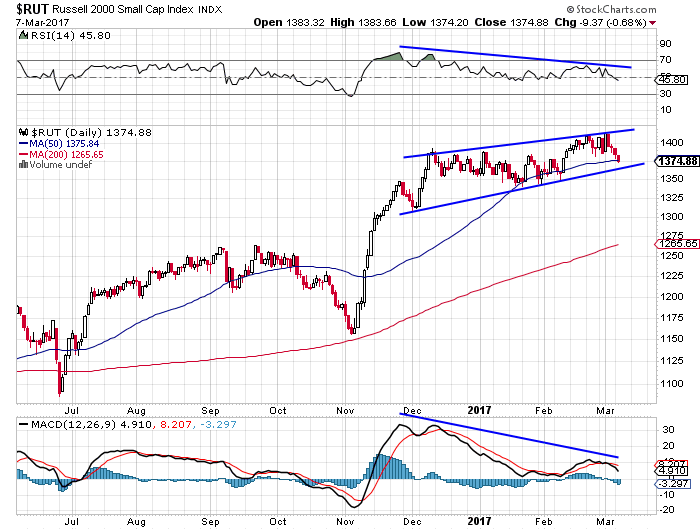
Task: Click the 1400 price axis label
Action: [672, 143]
